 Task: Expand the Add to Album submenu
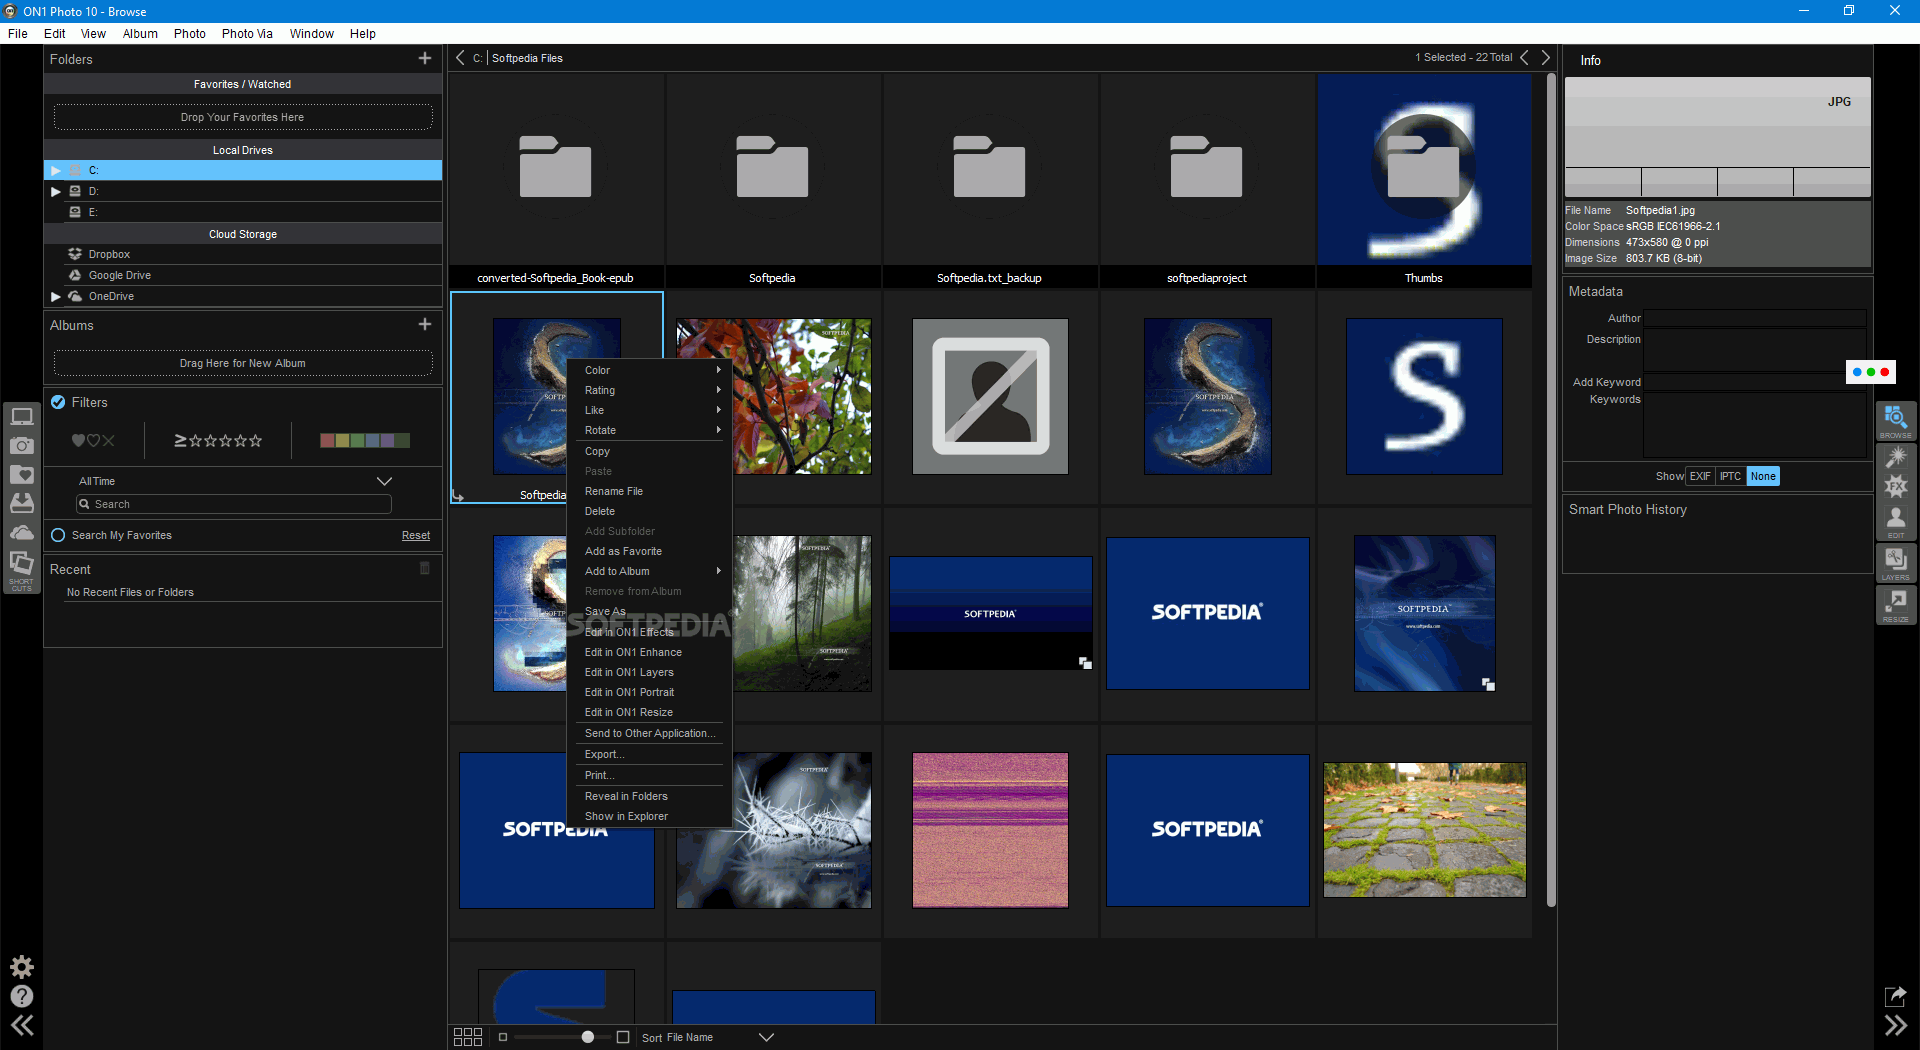[650, 571]
